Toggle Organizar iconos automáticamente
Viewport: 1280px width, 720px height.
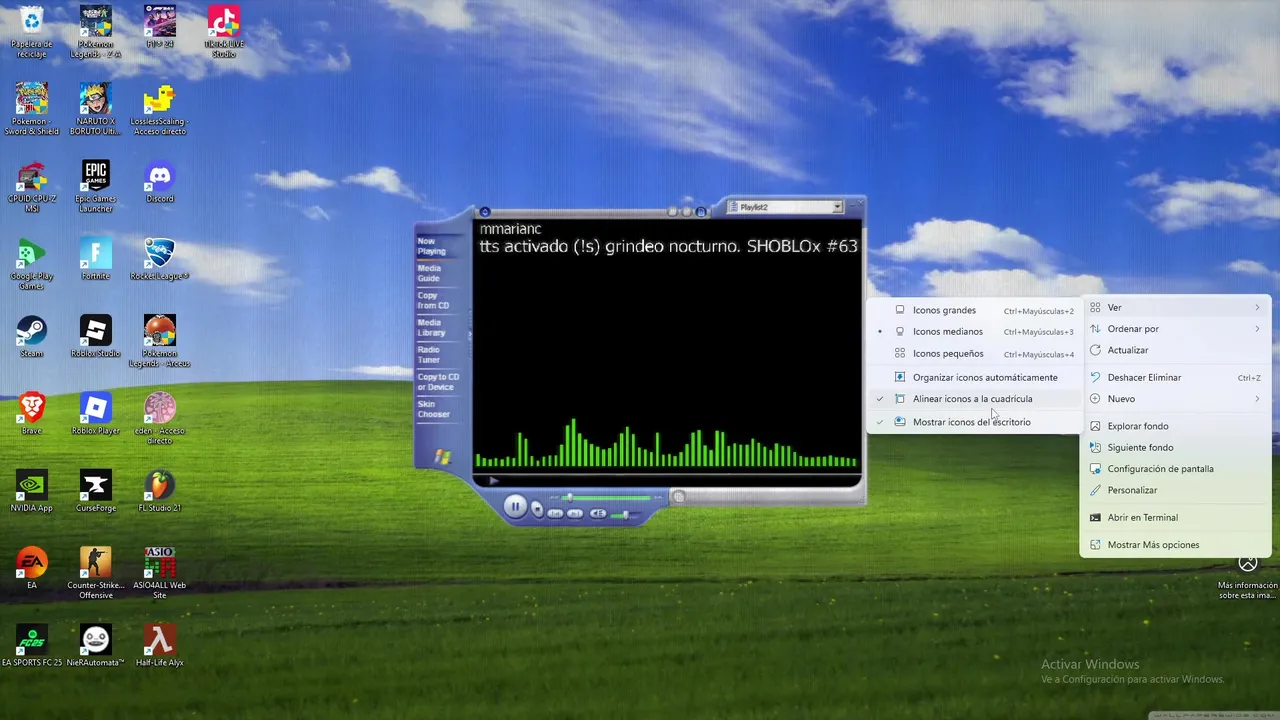click(974, 377)
